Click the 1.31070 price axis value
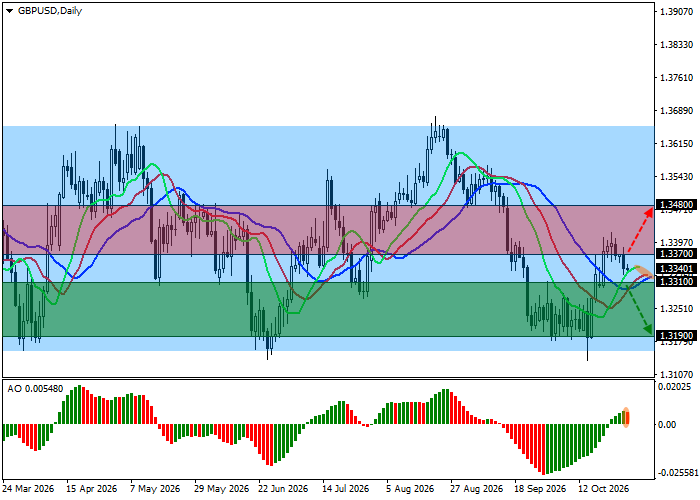 pos(677,375)
